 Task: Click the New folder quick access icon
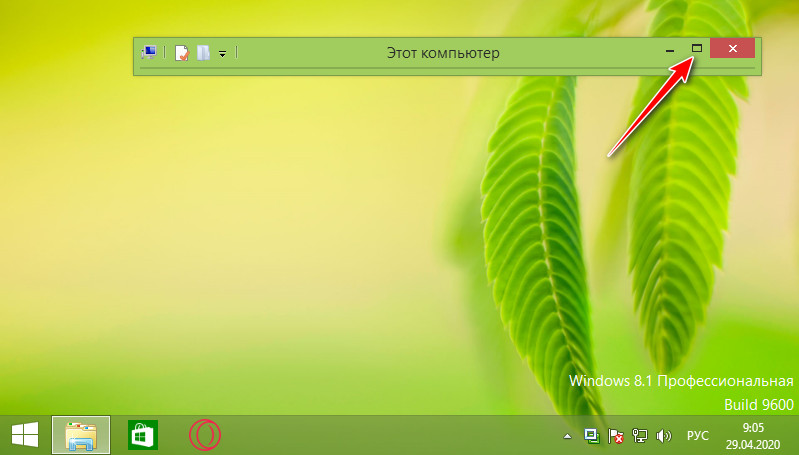coord(203,52)
